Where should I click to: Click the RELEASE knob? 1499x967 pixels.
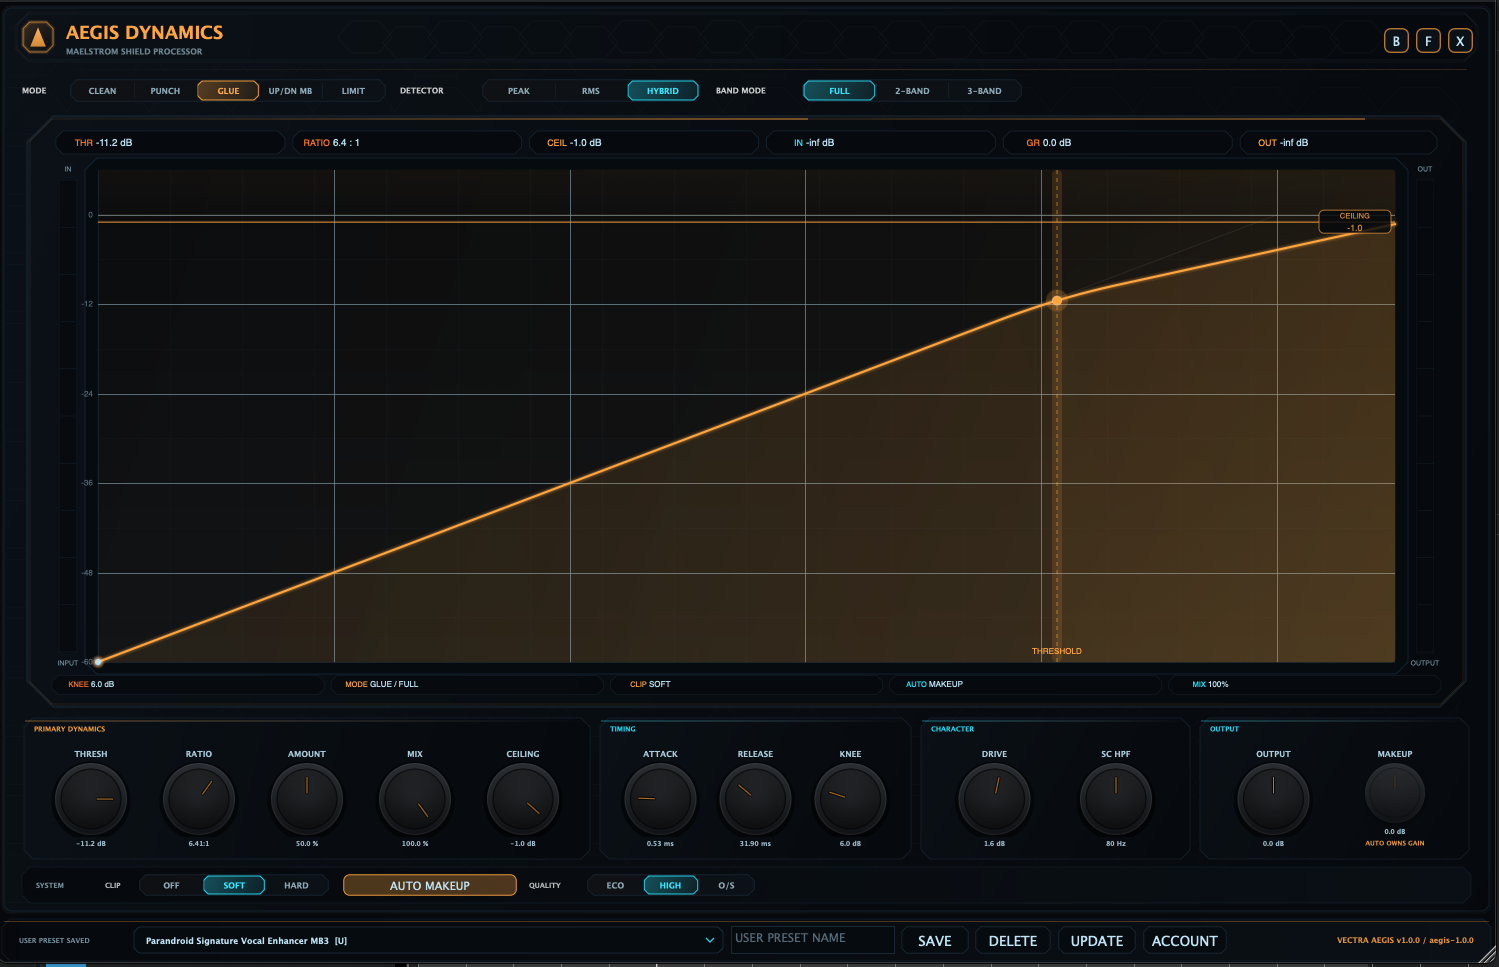click(755, 799)
